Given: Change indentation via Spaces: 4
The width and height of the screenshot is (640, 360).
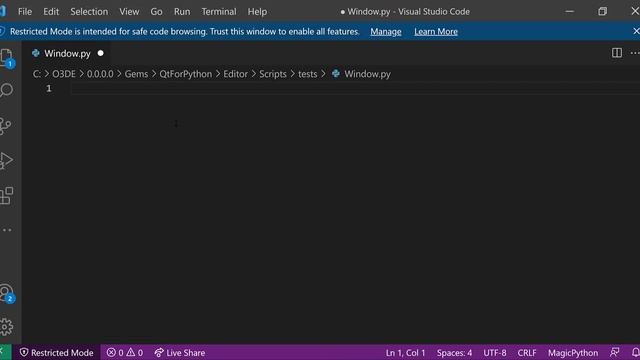Looking at the screenshot, I should click(x=454, y=352).
